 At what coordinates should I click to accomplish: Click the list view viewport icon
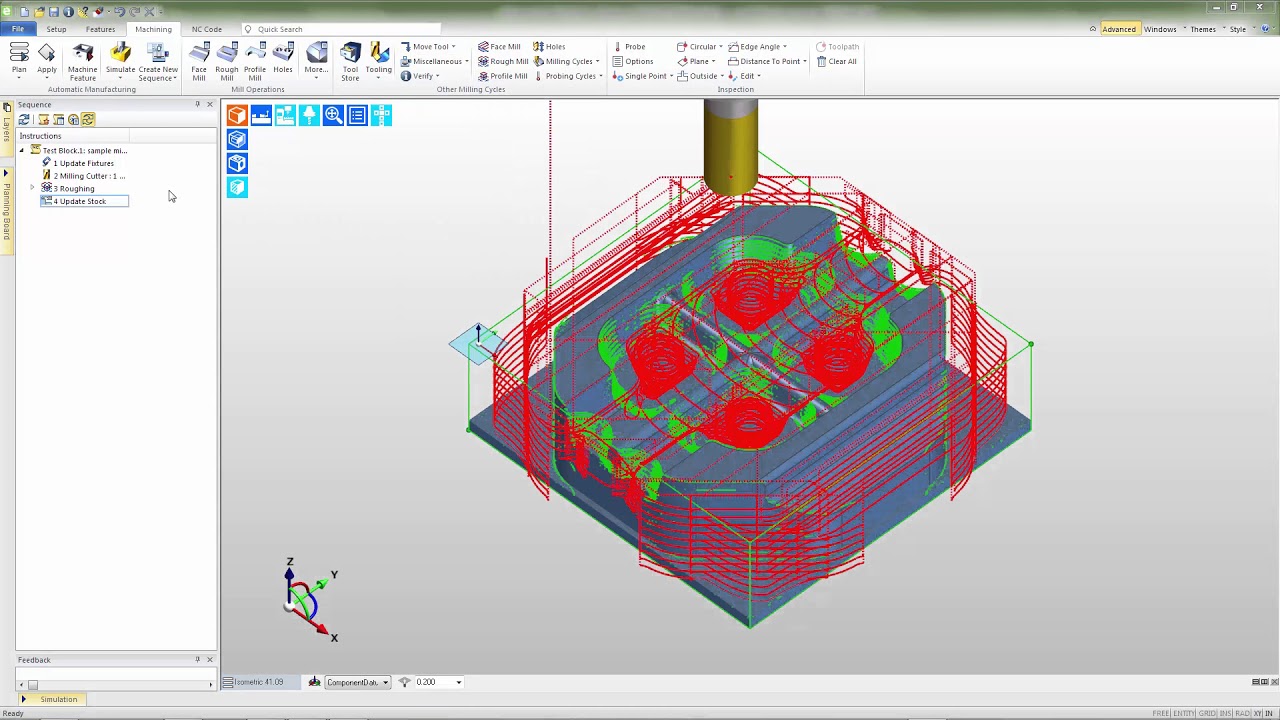pyautogui.click(x=357, y=115)
